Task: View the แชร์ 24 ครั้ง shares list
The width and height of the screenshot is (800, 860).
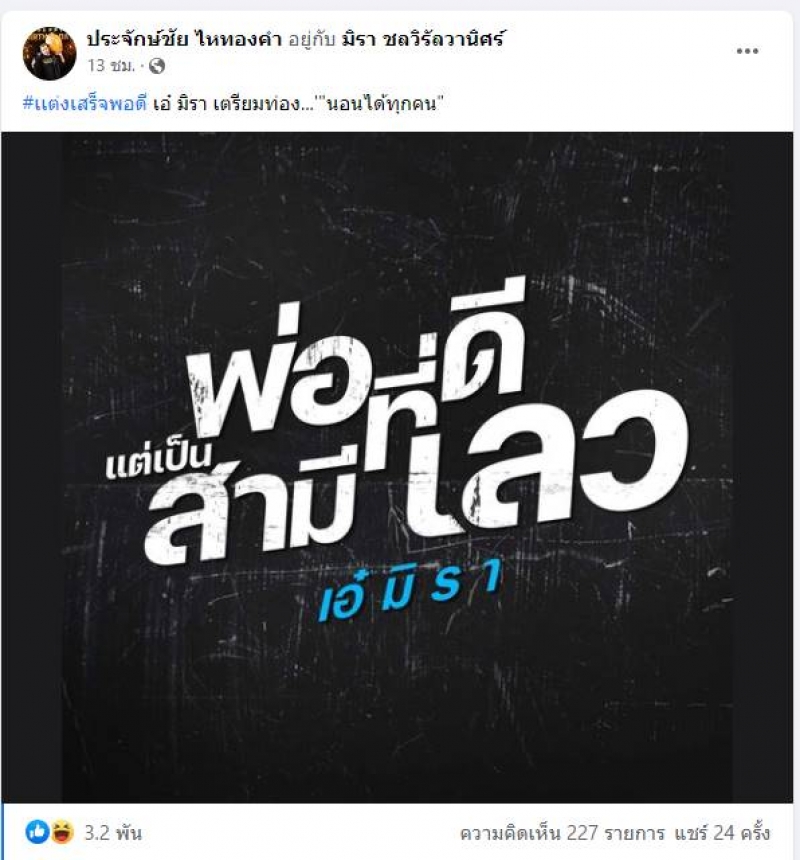Action: [x=722, y=833]
